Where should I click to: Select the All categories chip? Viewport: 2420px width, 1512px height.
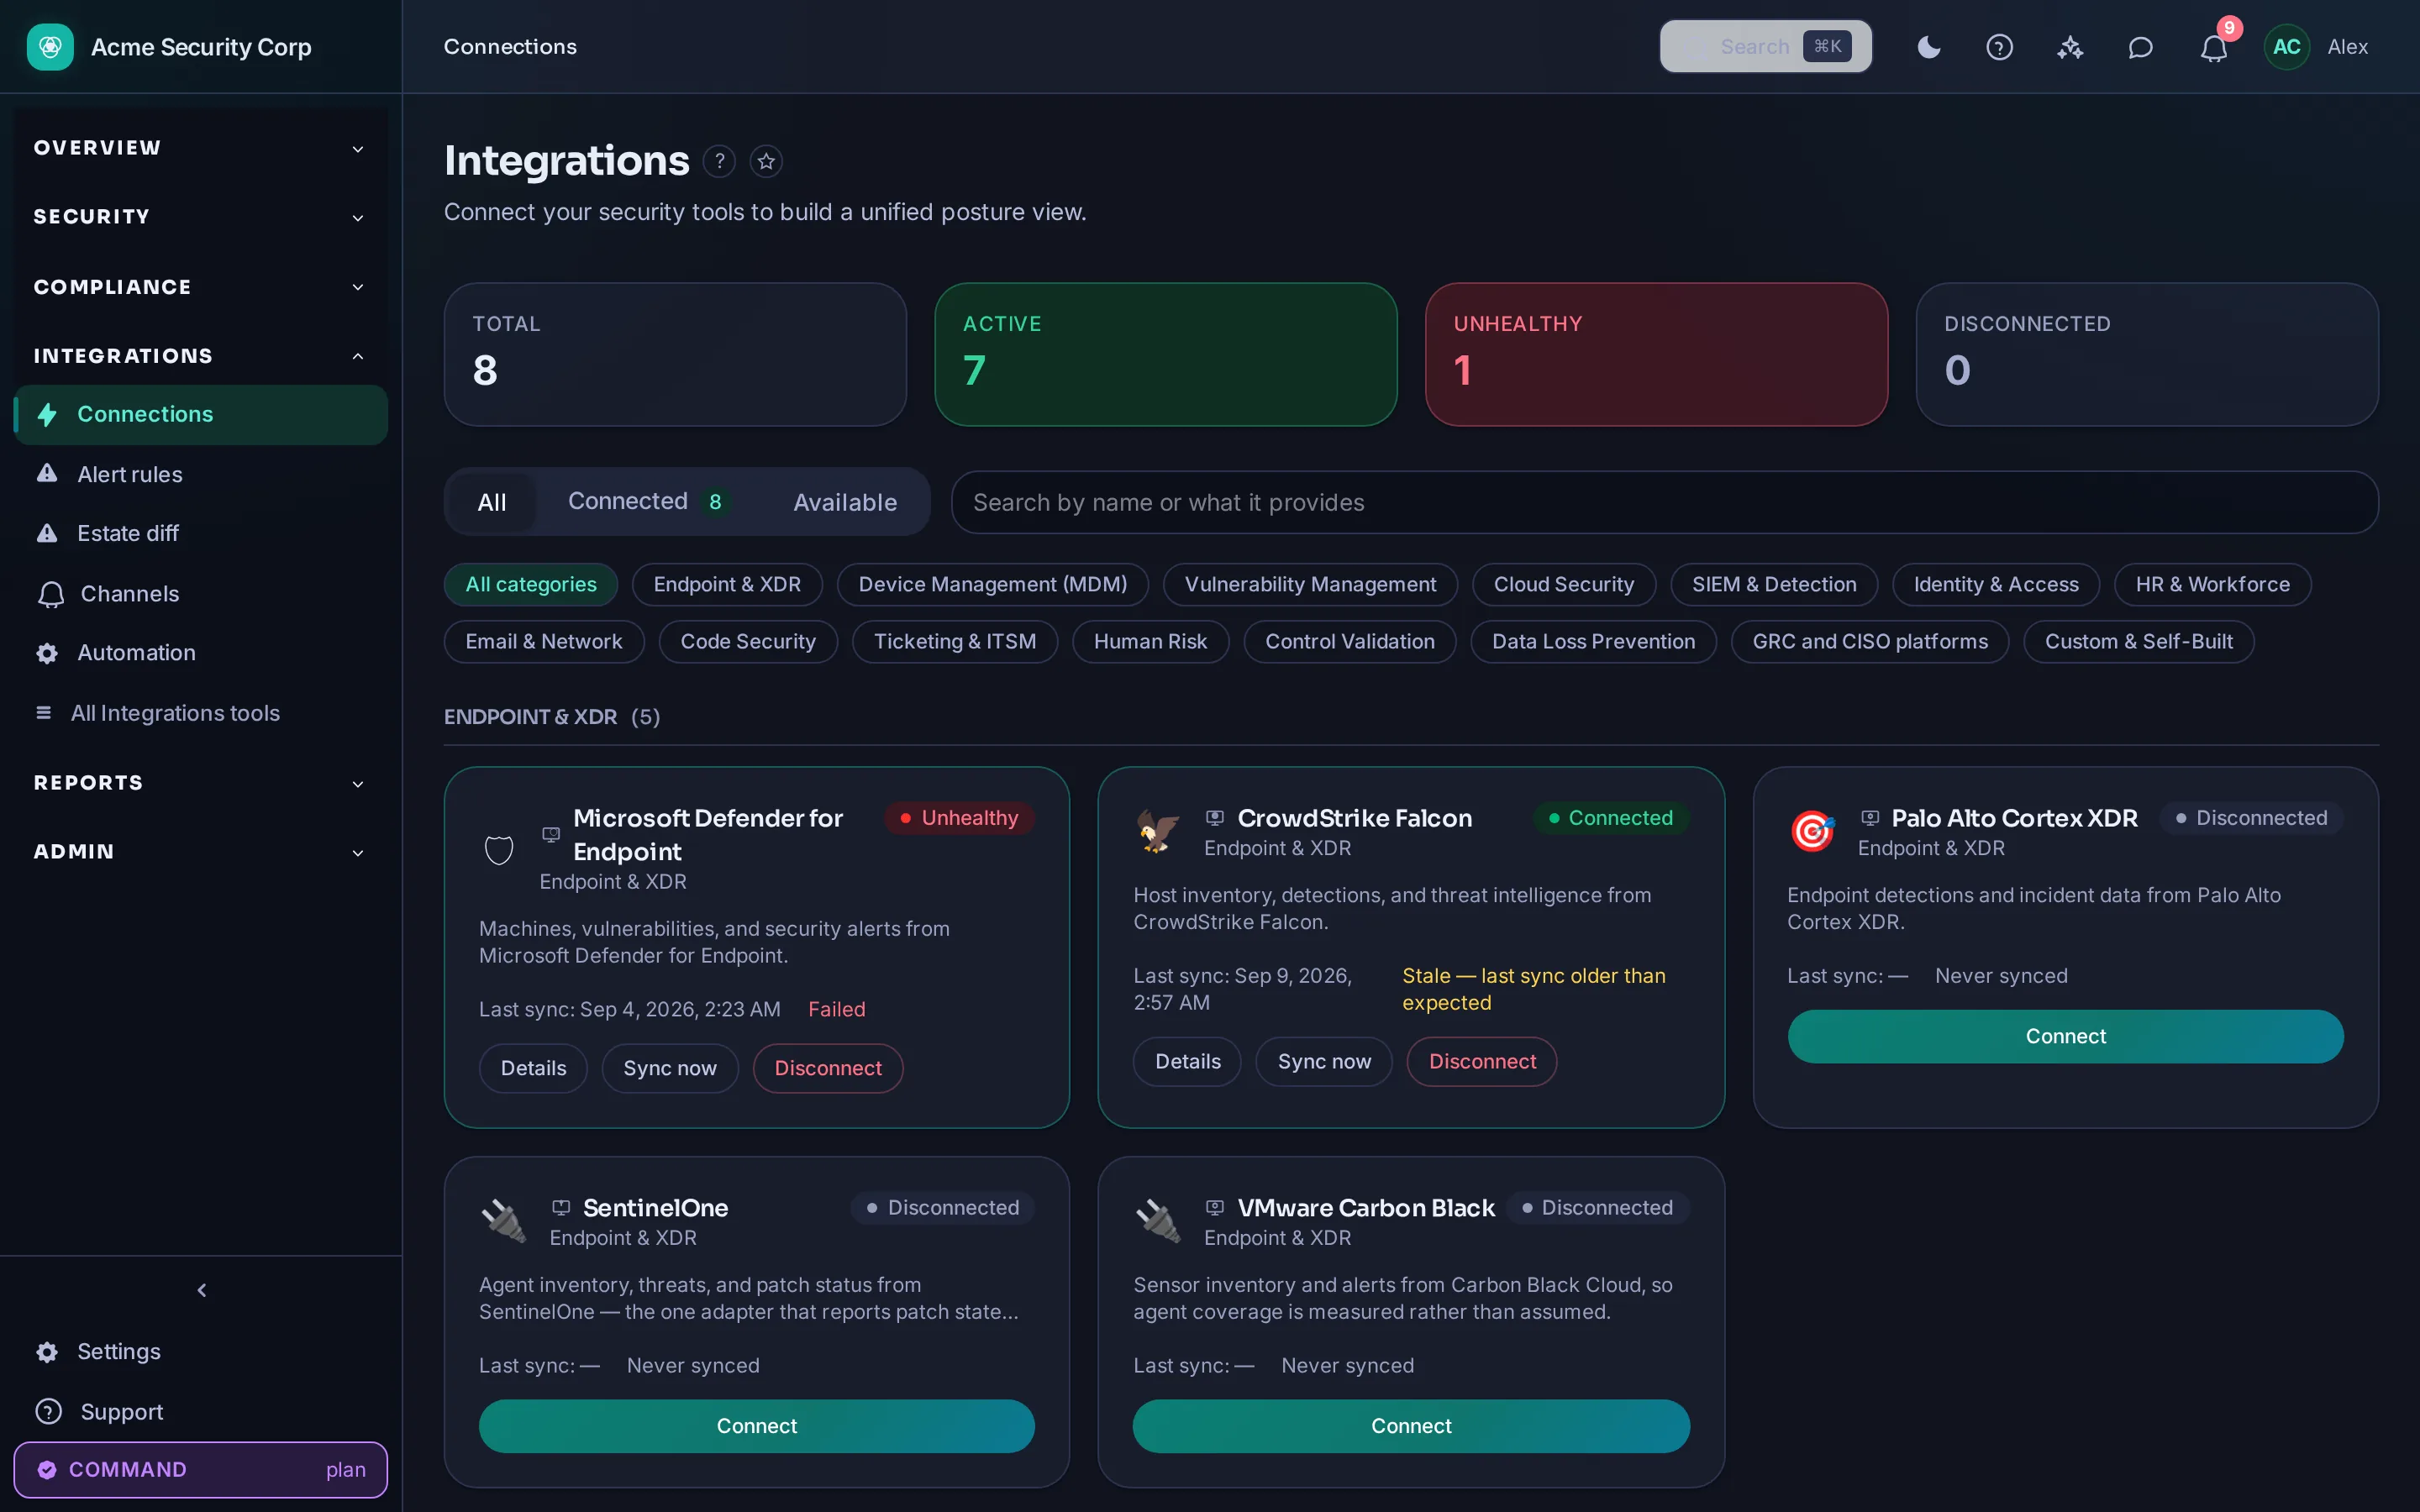531,584
